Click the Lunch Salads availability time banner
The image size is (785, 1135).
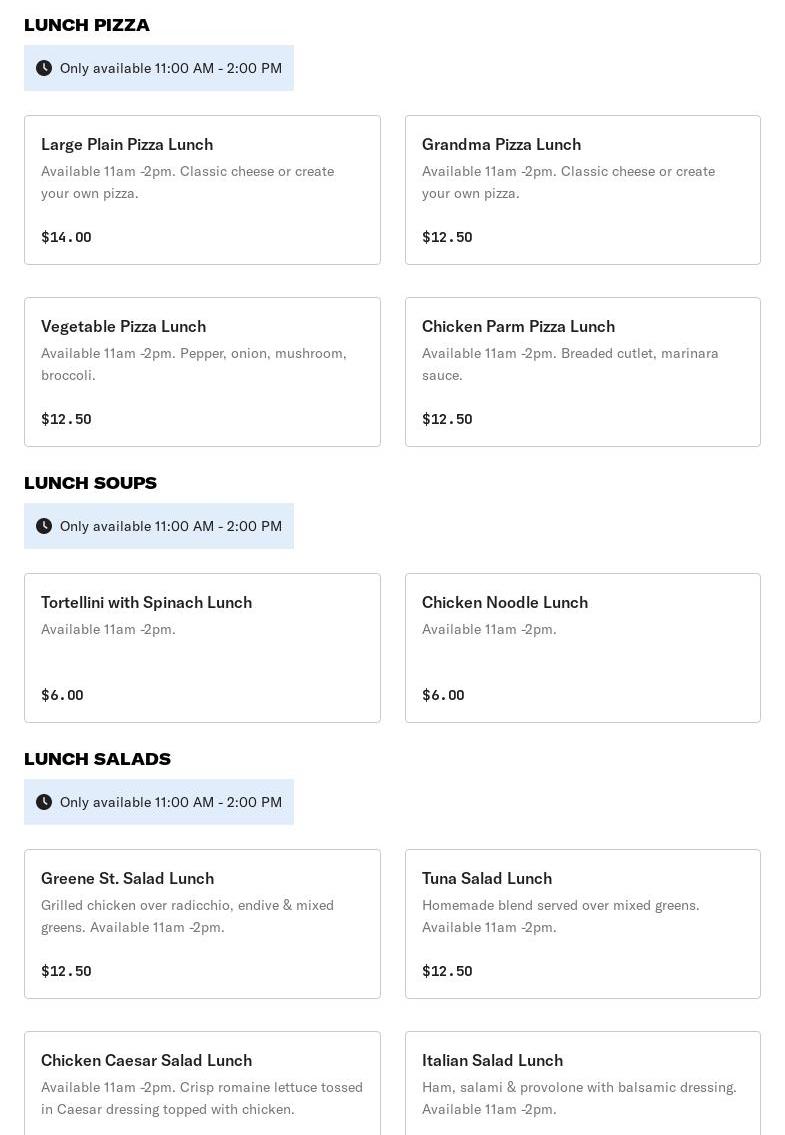159,802
